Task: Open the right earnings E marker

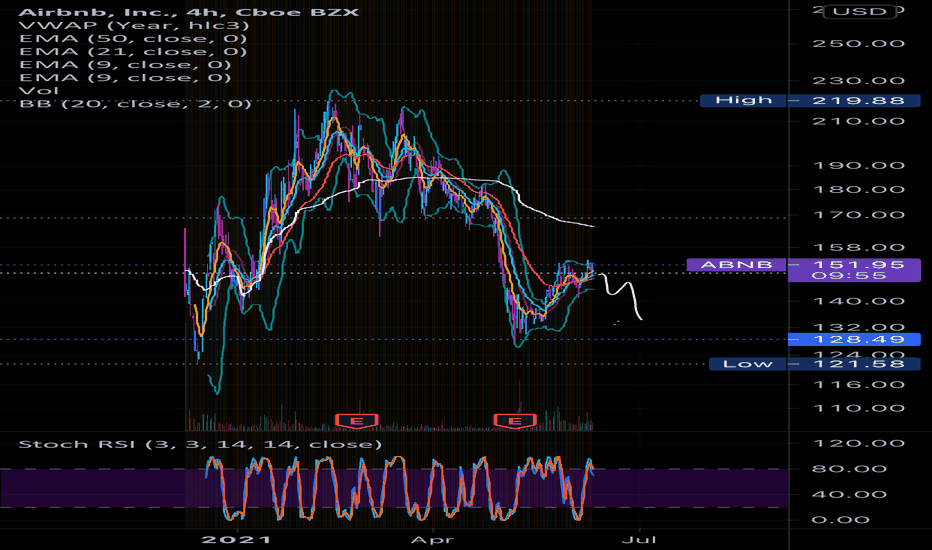Action: pyautogui.click(x=515, y=421)
